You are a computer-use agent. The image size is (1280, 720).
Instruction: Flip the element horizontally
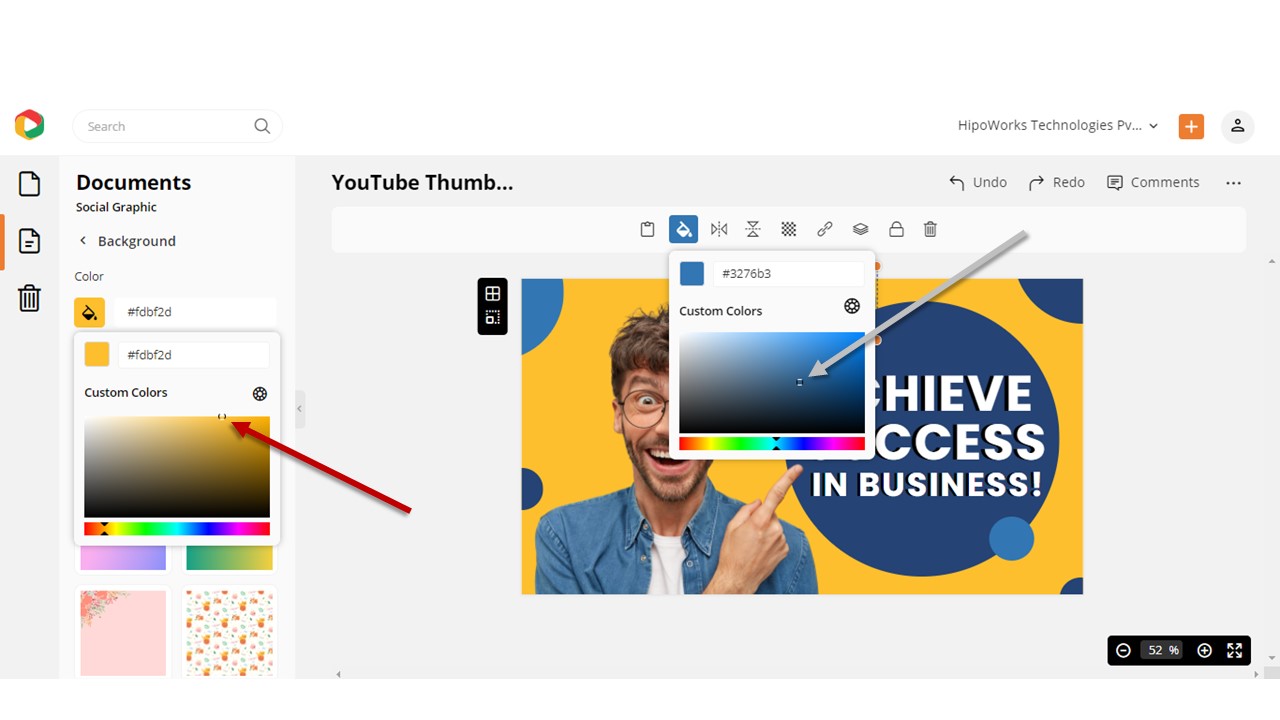point(719,229)
